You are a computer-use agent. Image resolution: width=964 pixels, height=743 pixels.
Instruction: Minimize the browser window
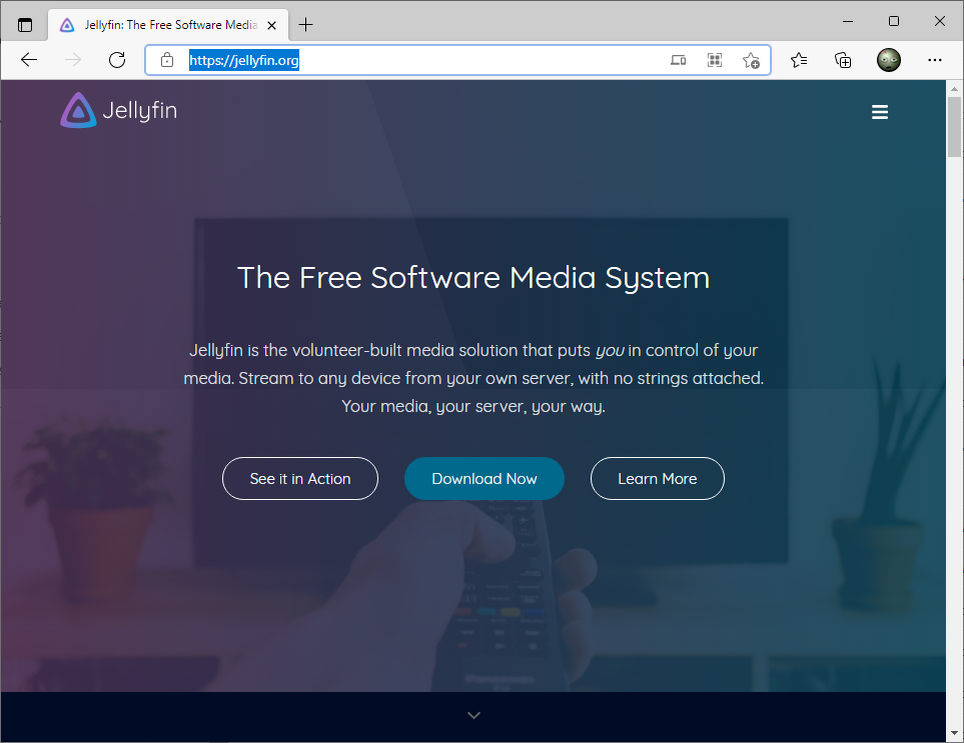[848, 22]
